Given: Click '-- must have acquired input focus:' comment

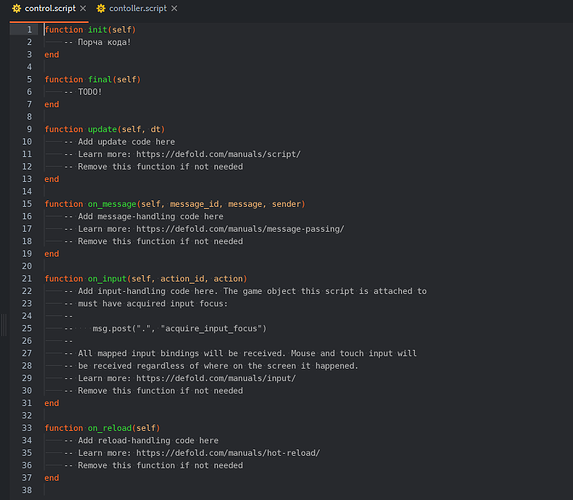Looking at the screenshot, I should pos(146,304).
